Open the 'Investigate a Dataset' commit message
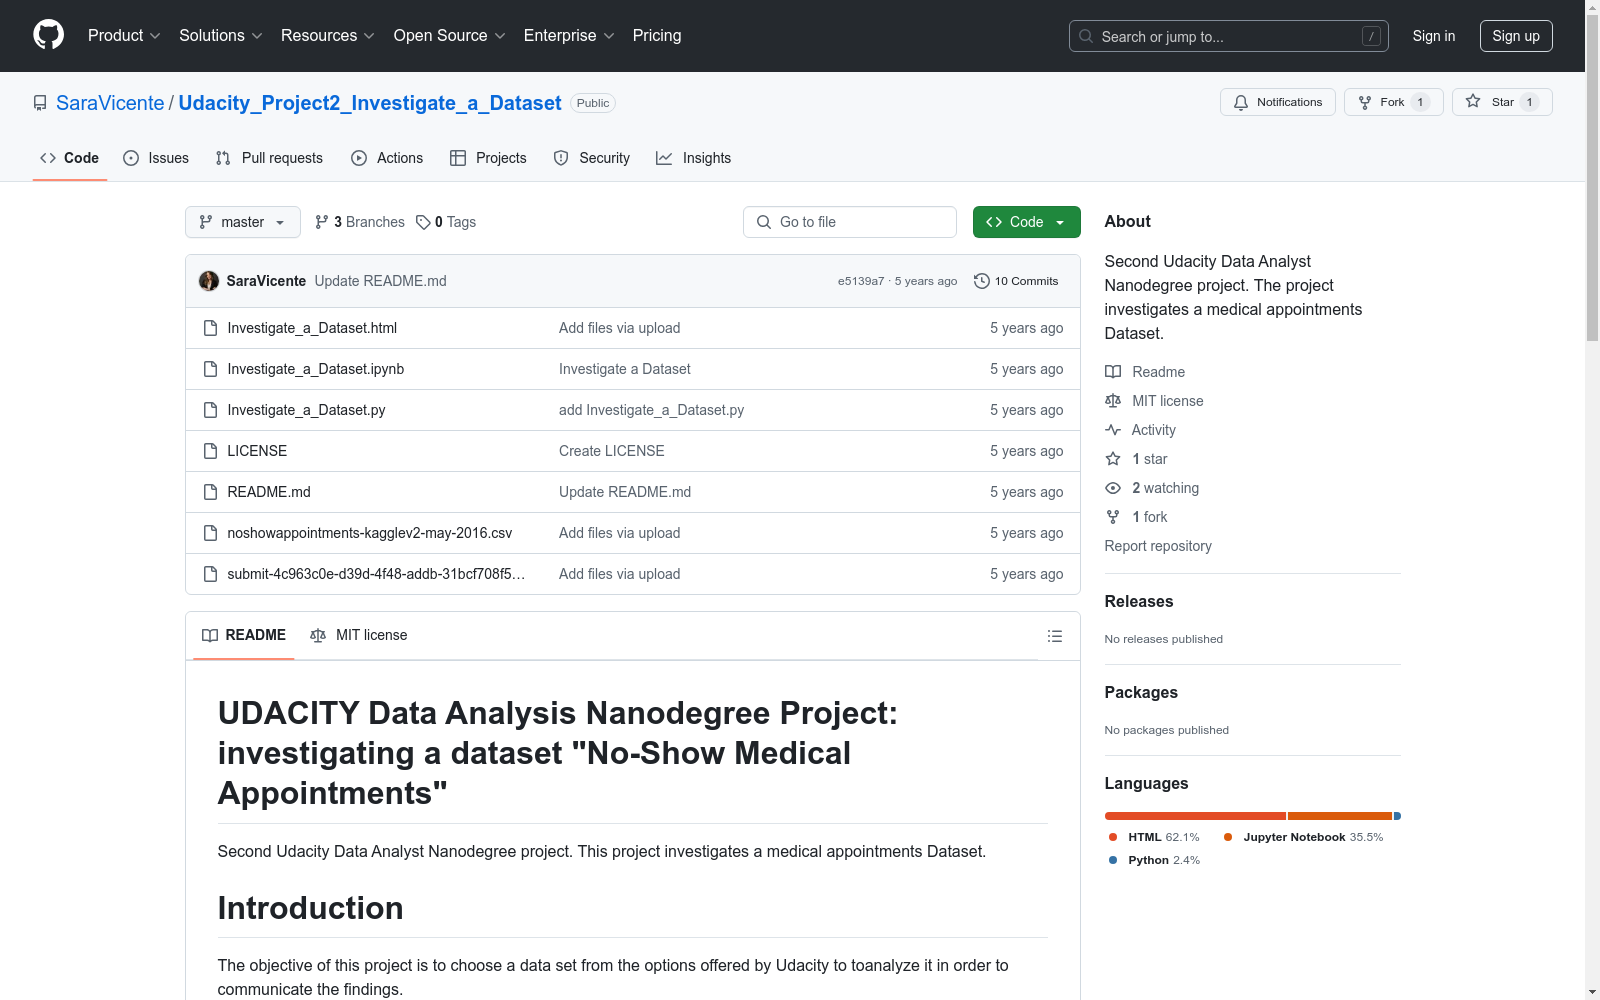The width and height of the screenshot is (1600, 1000). [625, 369]
